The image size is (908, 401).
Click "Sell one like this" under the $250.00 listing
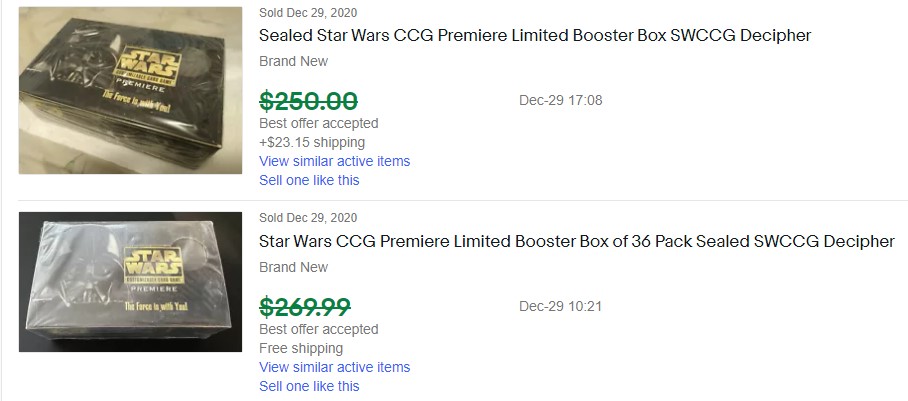pos(309,180)
